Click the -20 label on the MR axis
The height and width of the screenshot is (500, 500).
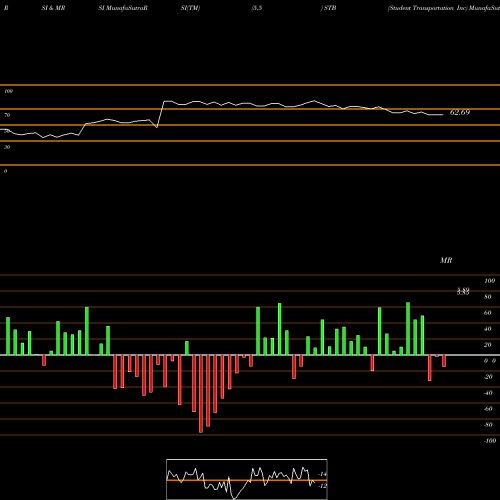point(488,377)
